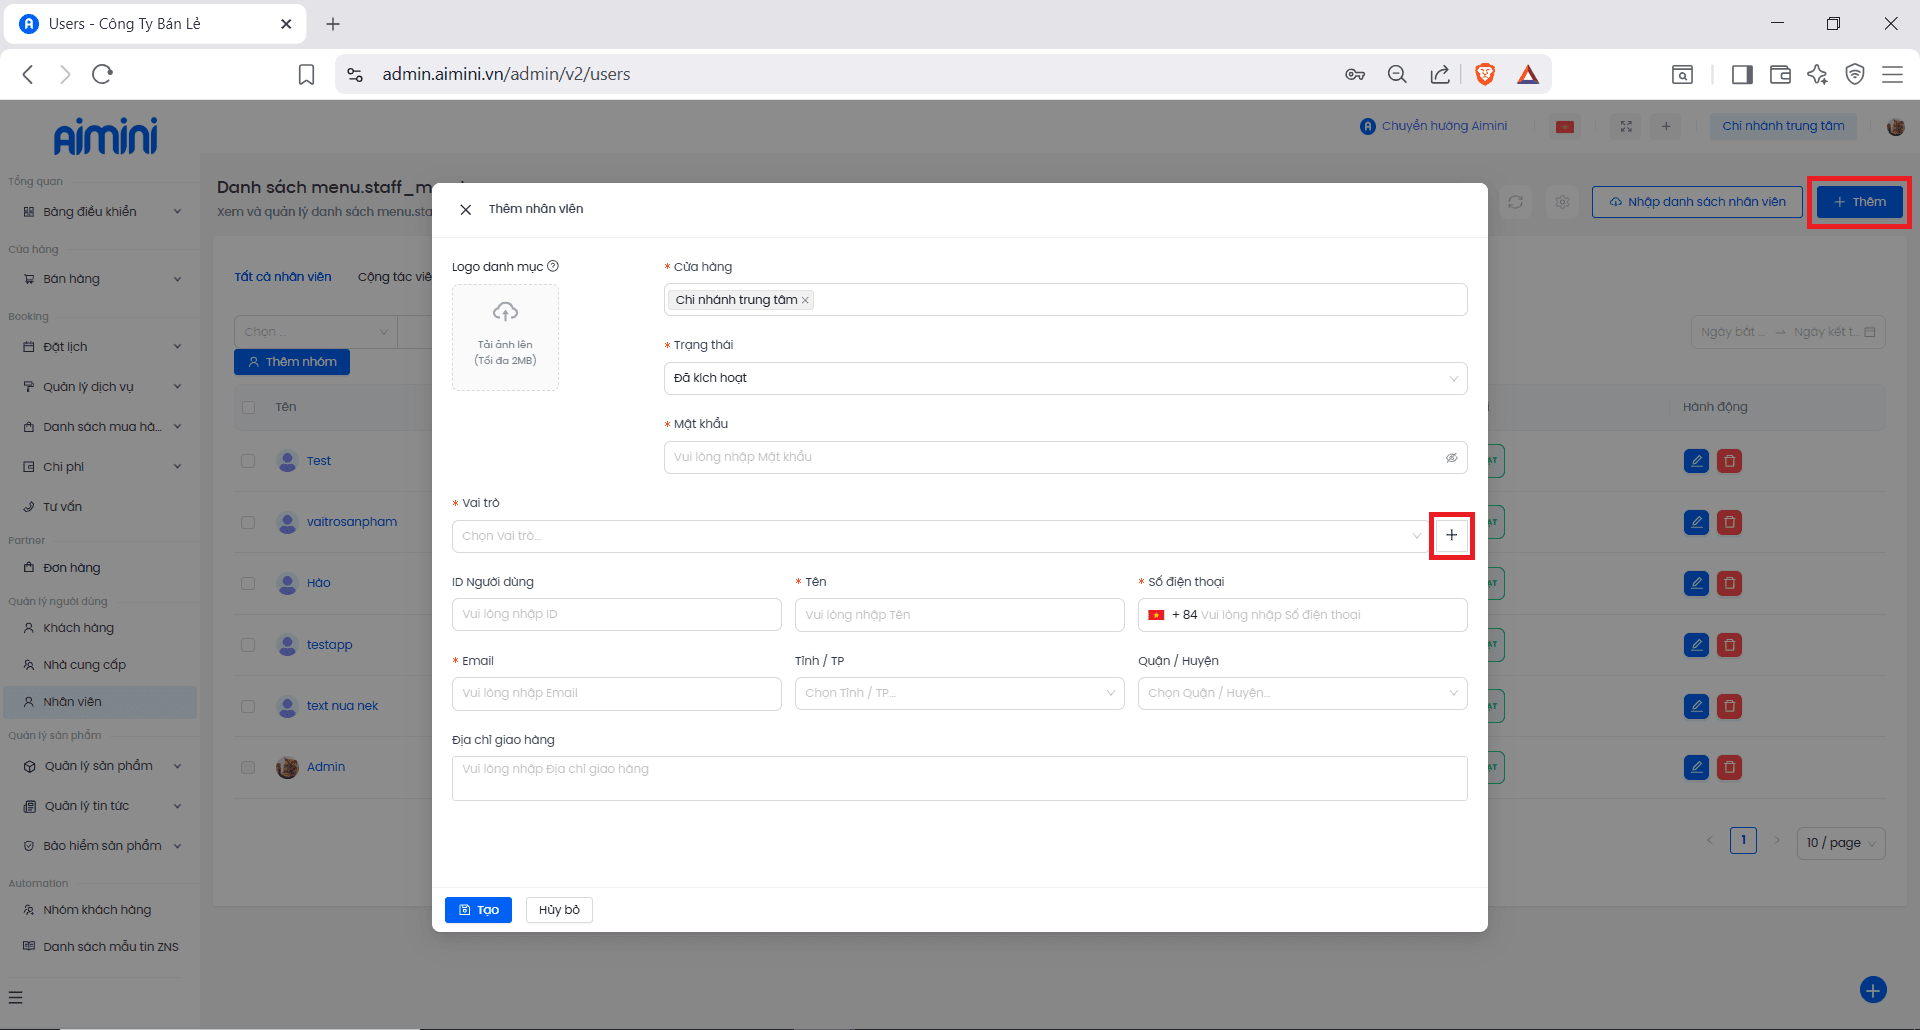Viewport: 1920px width, 1030px height.
Task: Click the plus icon beside Vai trò field
Action: 1451,536
